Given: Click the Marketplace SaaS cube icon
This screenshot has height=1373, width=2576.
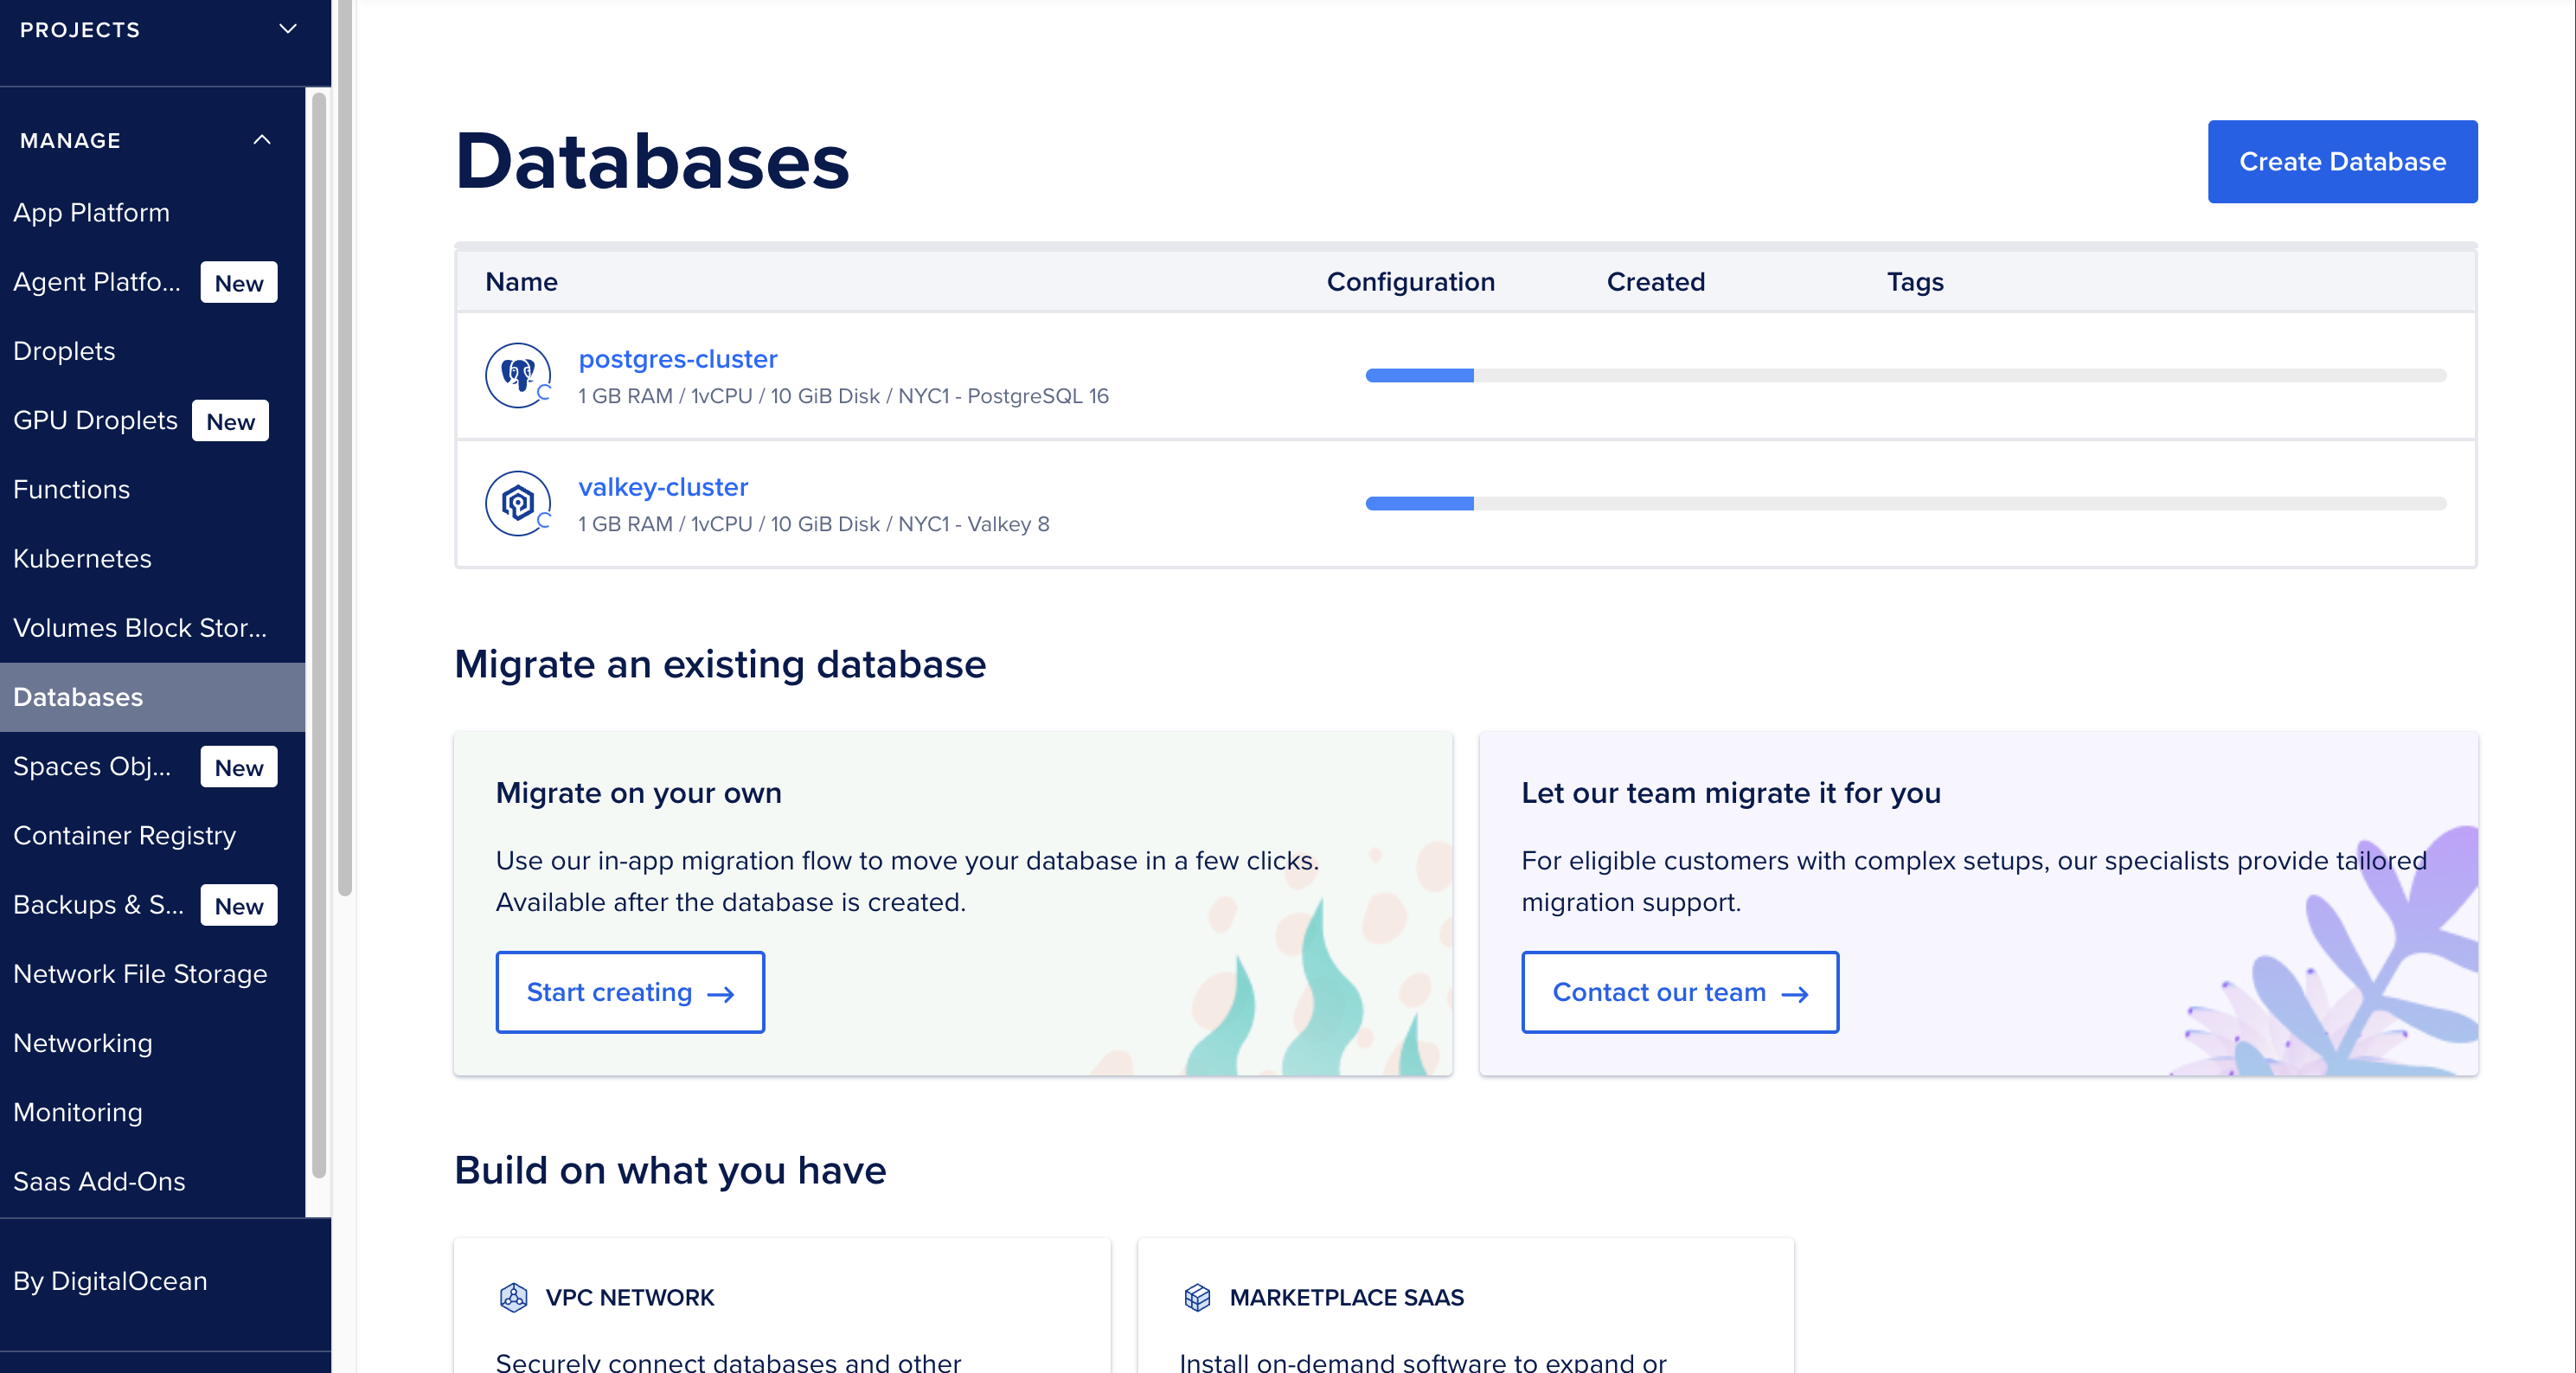Looking at the screenshot, I should pos(1197,1297).
